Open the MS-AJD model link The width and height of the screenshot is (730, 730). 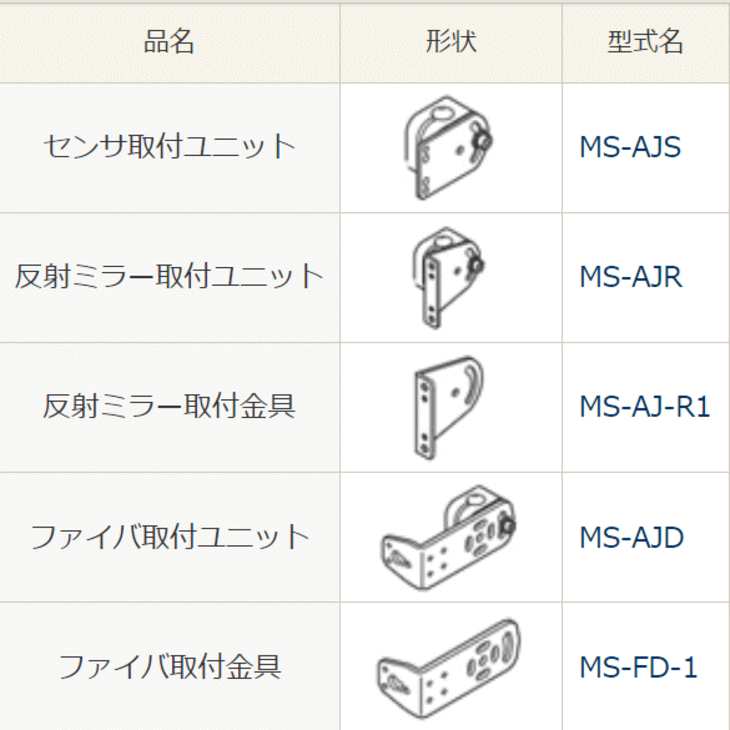[631, 537]
